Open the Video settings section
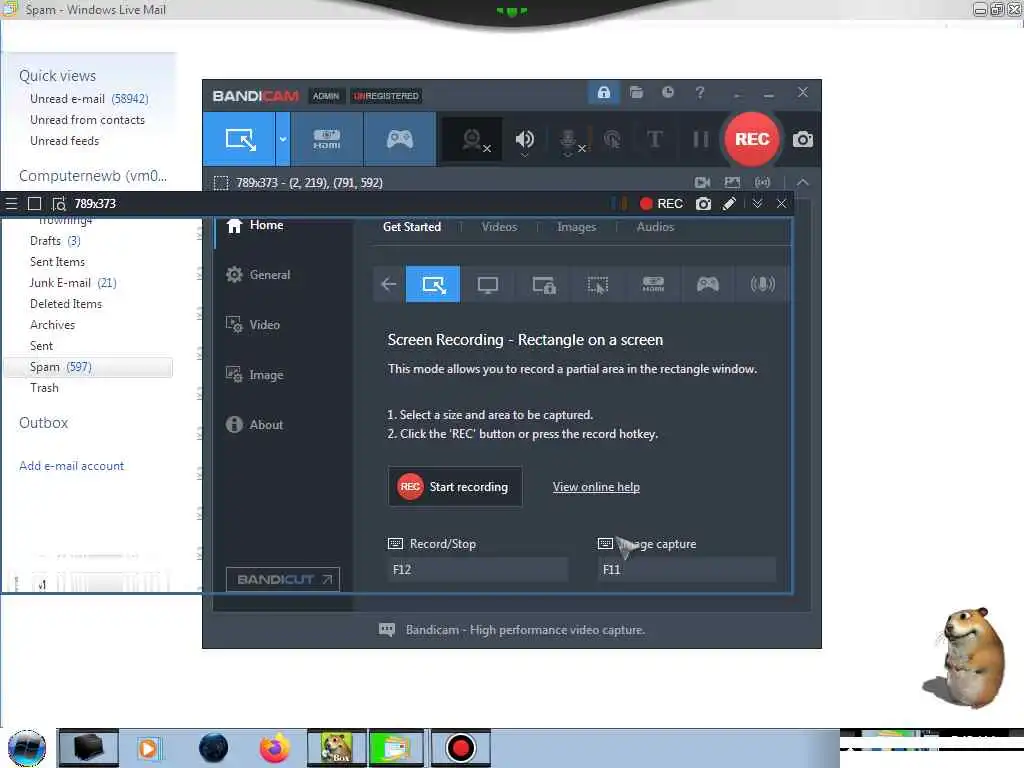The width and height of the screenshot is (1024, 768). 253,325
